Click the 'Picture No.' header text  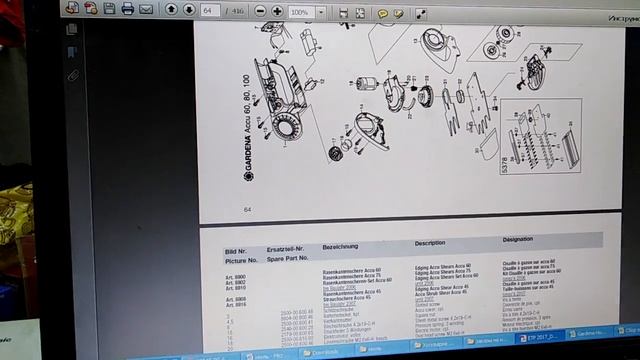tap(241, 260)
